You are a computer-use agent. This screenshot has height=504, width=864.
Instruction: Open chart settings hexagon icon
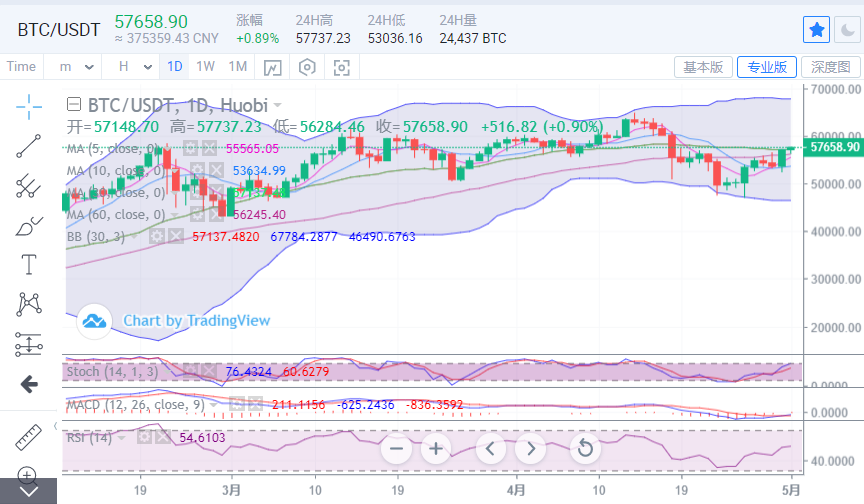pyautogui.click(x=307, y=67)
